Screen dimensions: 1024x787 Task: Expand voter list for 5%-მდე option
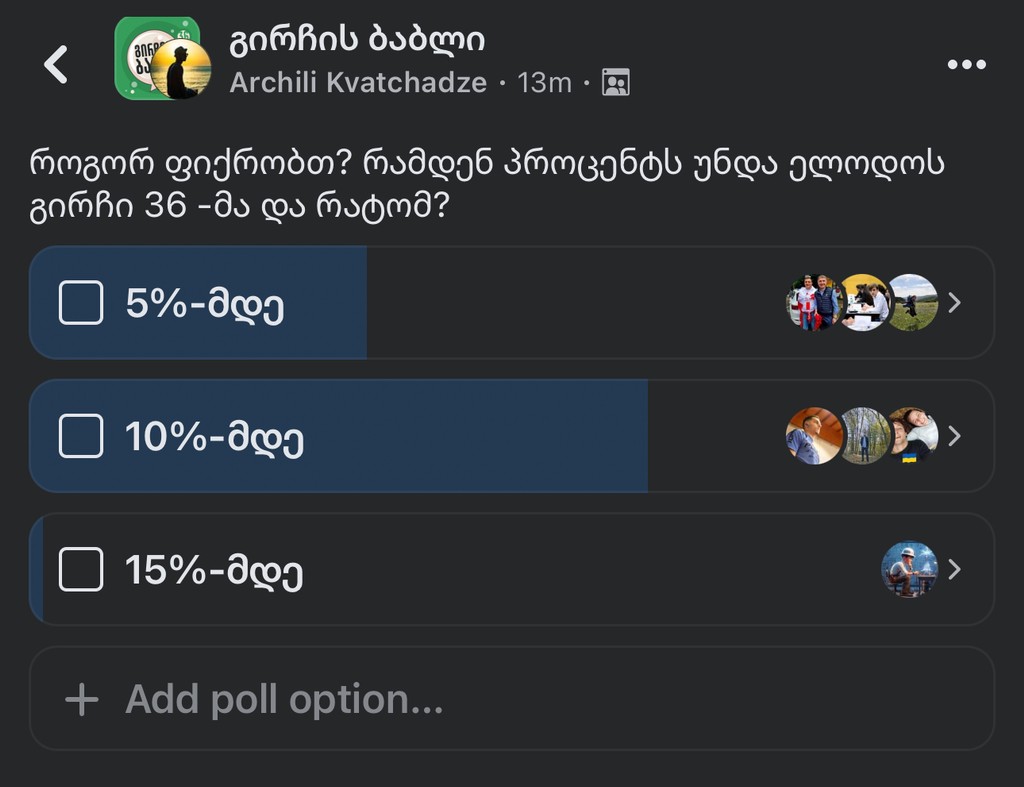955,302
